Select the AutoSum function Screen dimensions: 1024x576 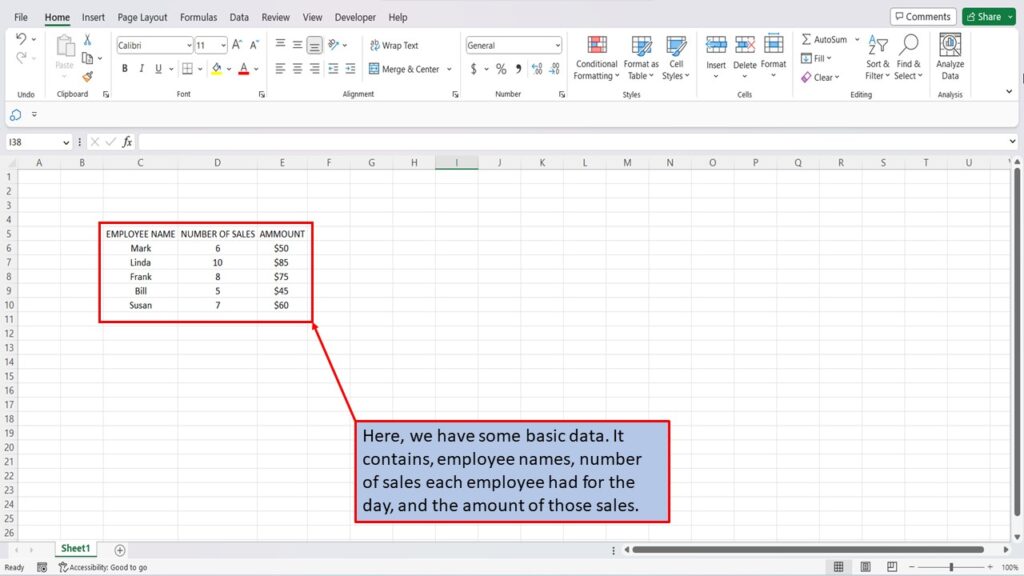[x=828, y=39]
